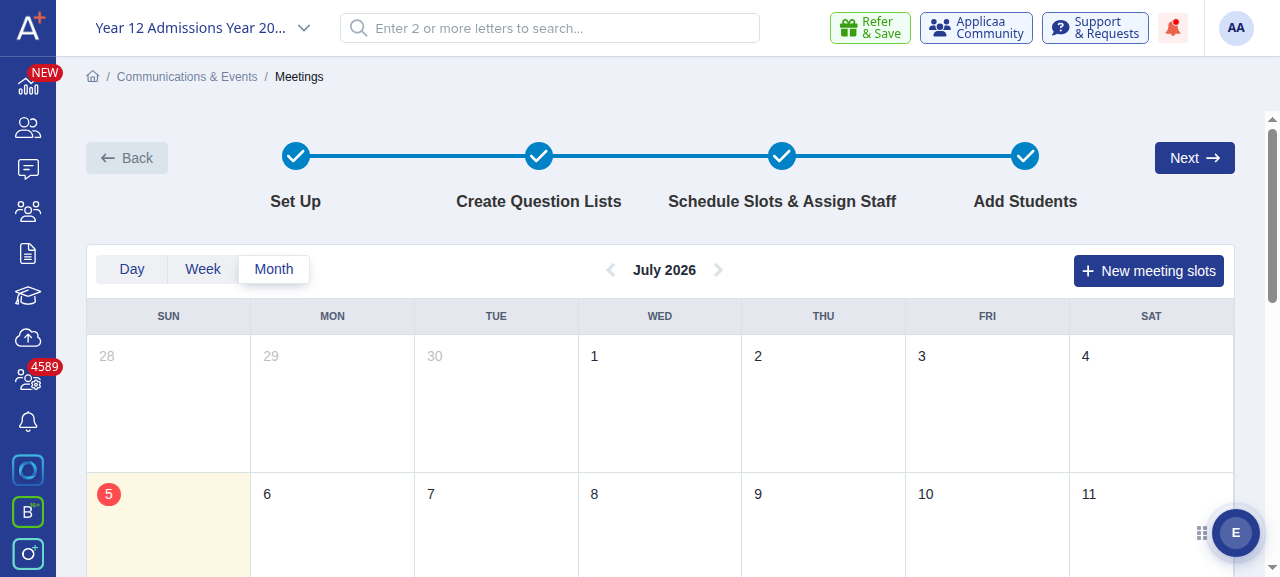The height and width of the screenshot is (577, 1280).
Task: Open the graduation cap sidebar icon
Action: click(28, 296)
